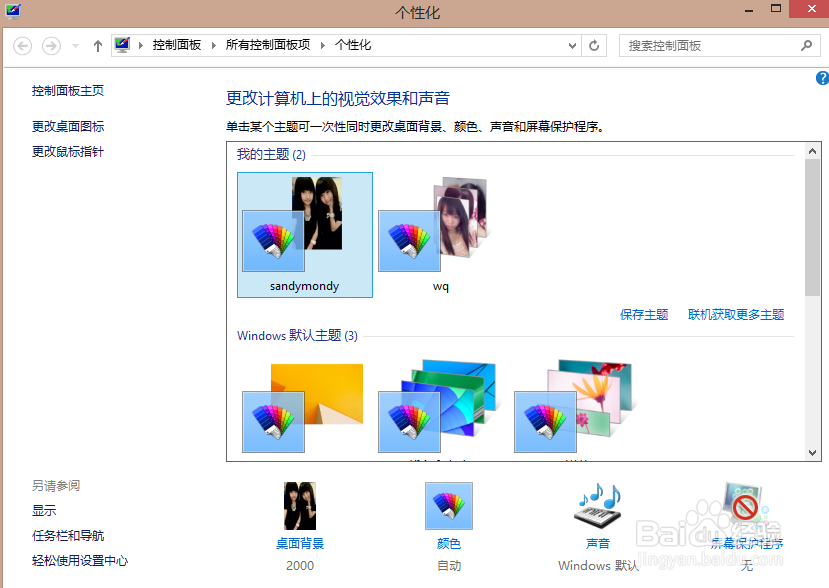
Task: Refresh the control panel view
Action: point(594,46)
